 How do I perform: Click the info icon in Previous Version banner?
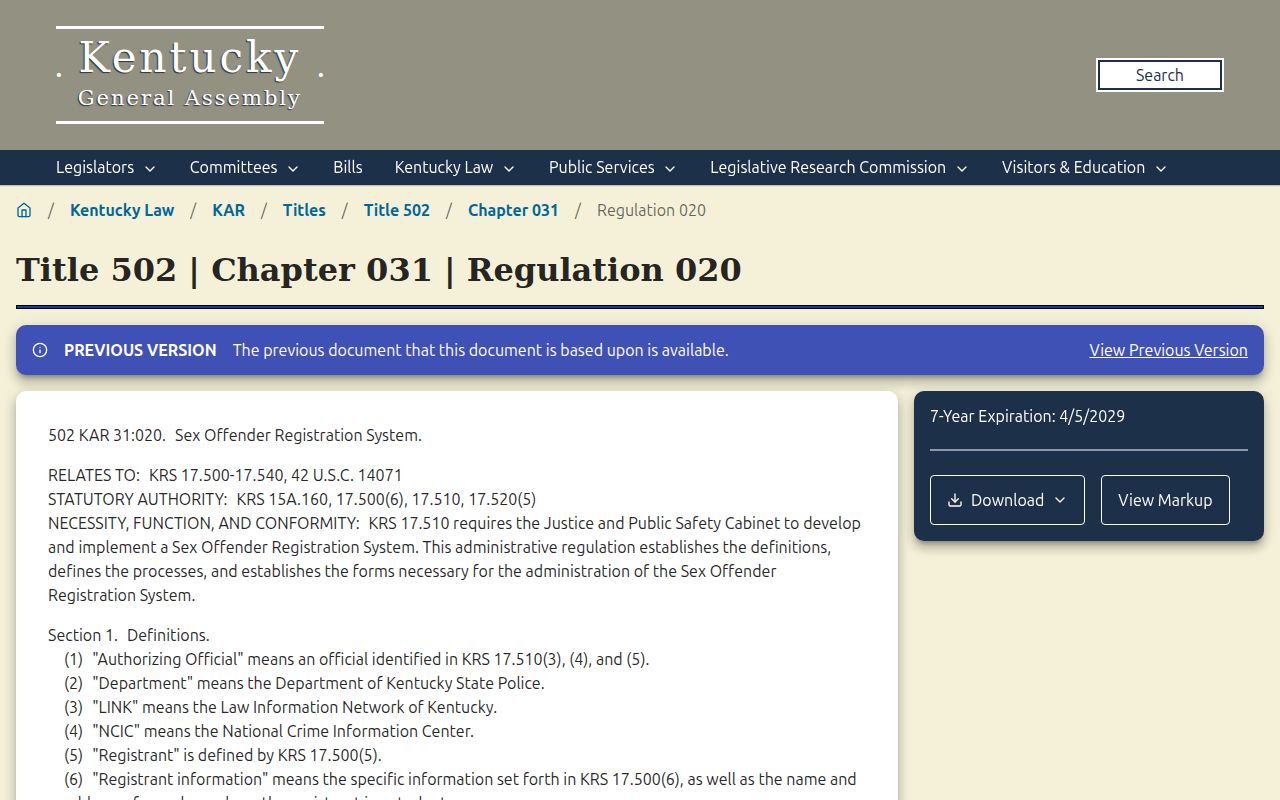[40, 350]
